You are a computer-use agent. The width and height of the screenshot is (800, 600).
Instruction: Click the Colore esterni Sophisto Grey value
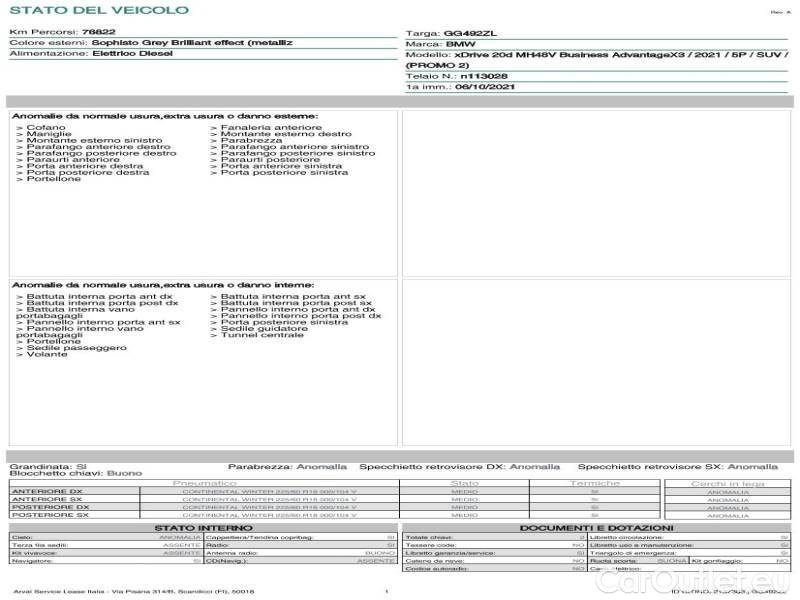tap(192, 44)
